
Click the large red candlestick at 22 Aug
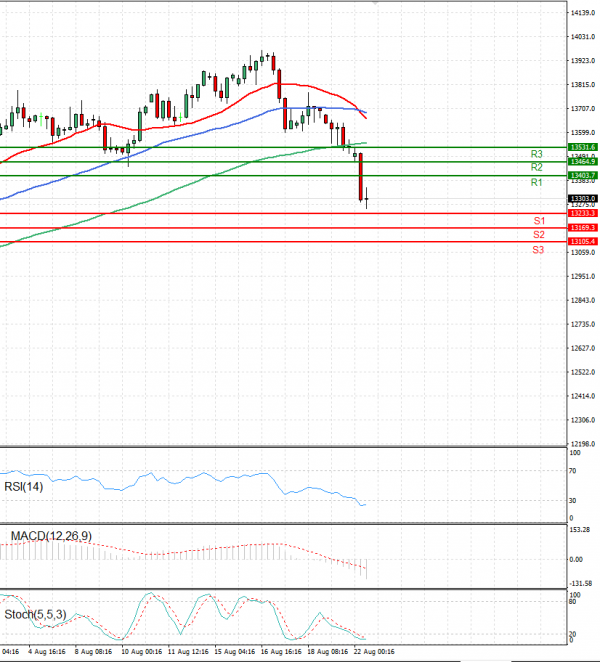361,177
